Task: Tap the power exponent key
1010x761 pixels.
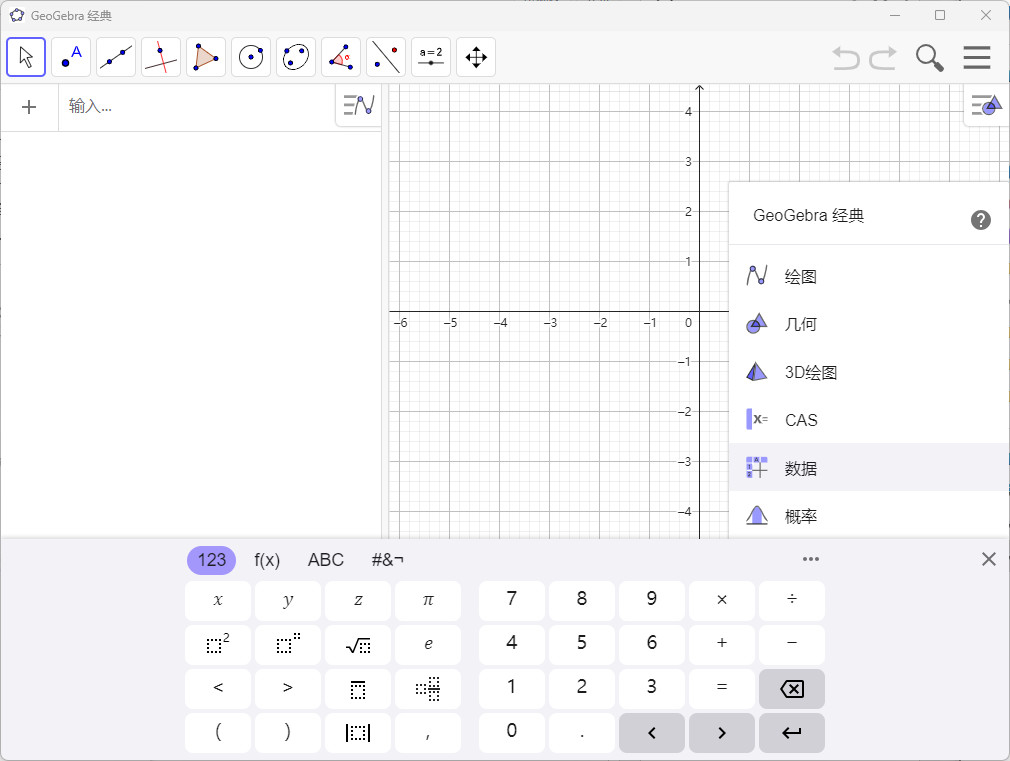Action: point(288,644)
